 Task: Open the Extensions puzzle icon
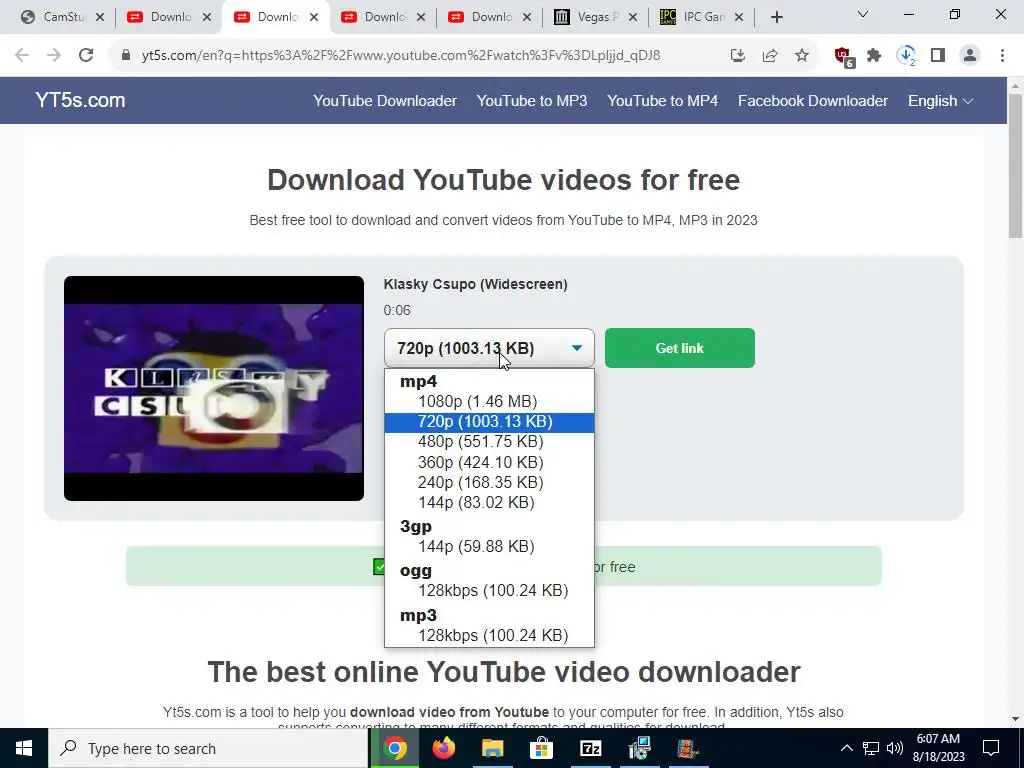[874, 56]
